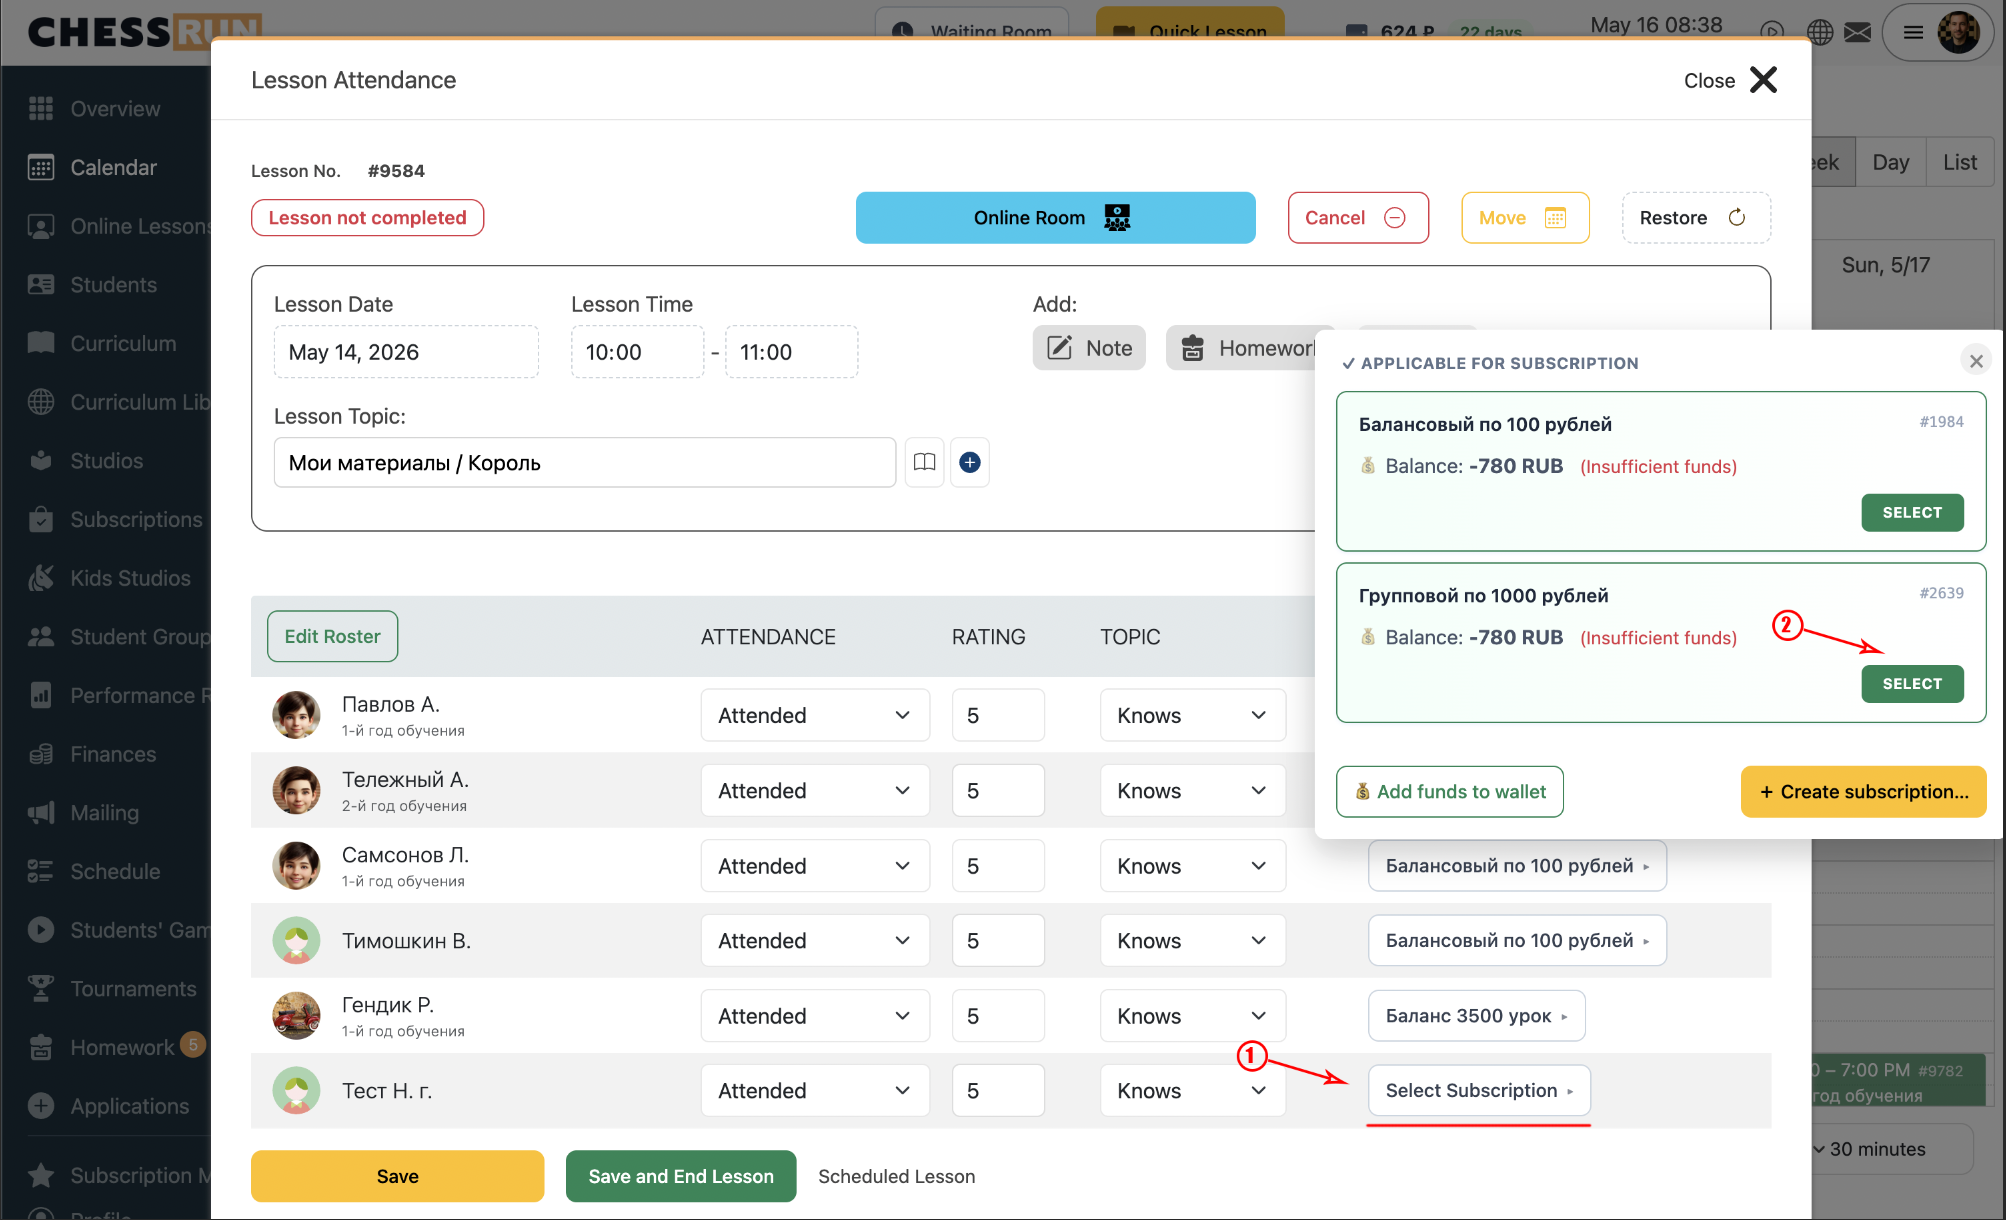
Task: Expand topic dropdown for Тест Н. г.
Action: [1193, 1091]
